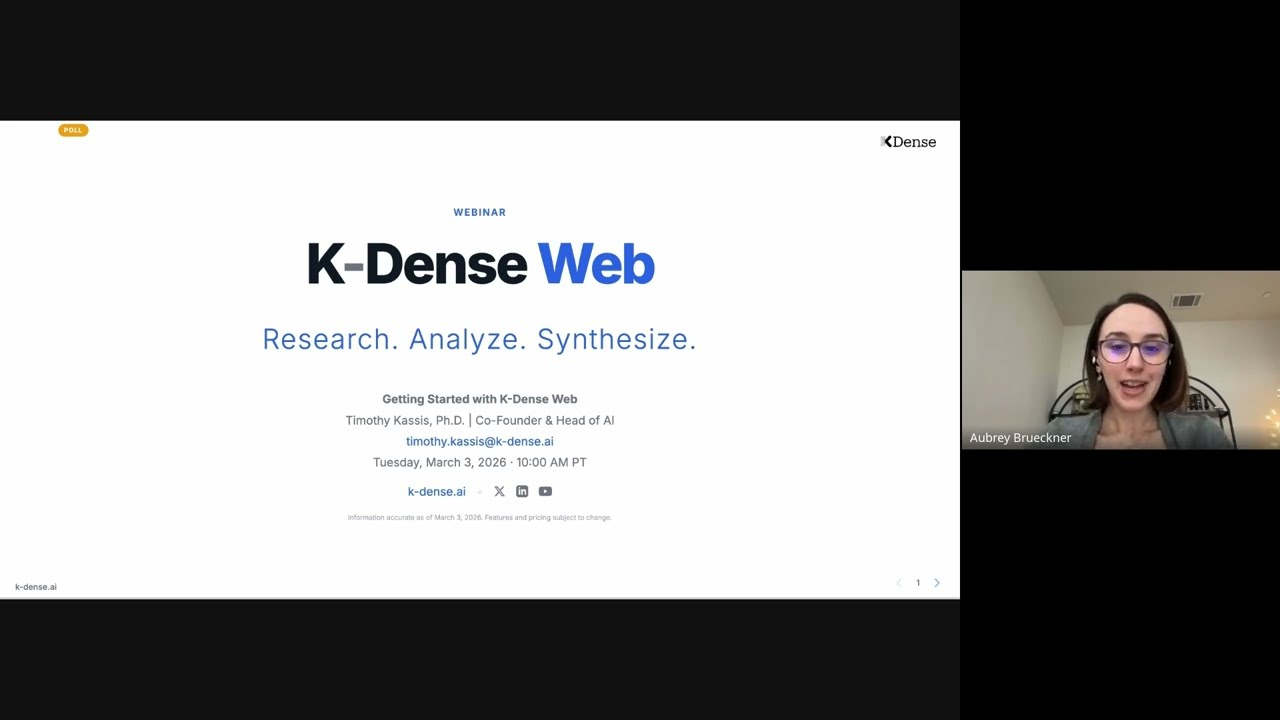The height and width of the screenshot is (720, 1280).
Task: Open the X (Twitter) social icon
Action: (x=499, y=491)
